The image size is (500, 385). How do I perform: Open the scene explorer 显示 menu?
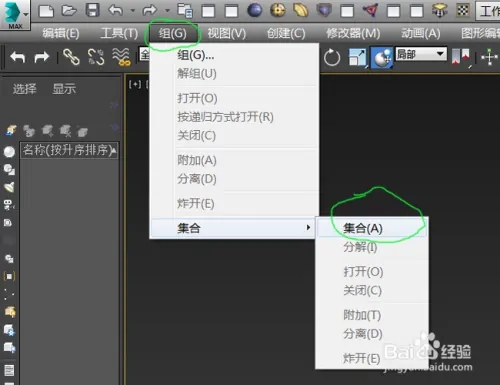64,89
